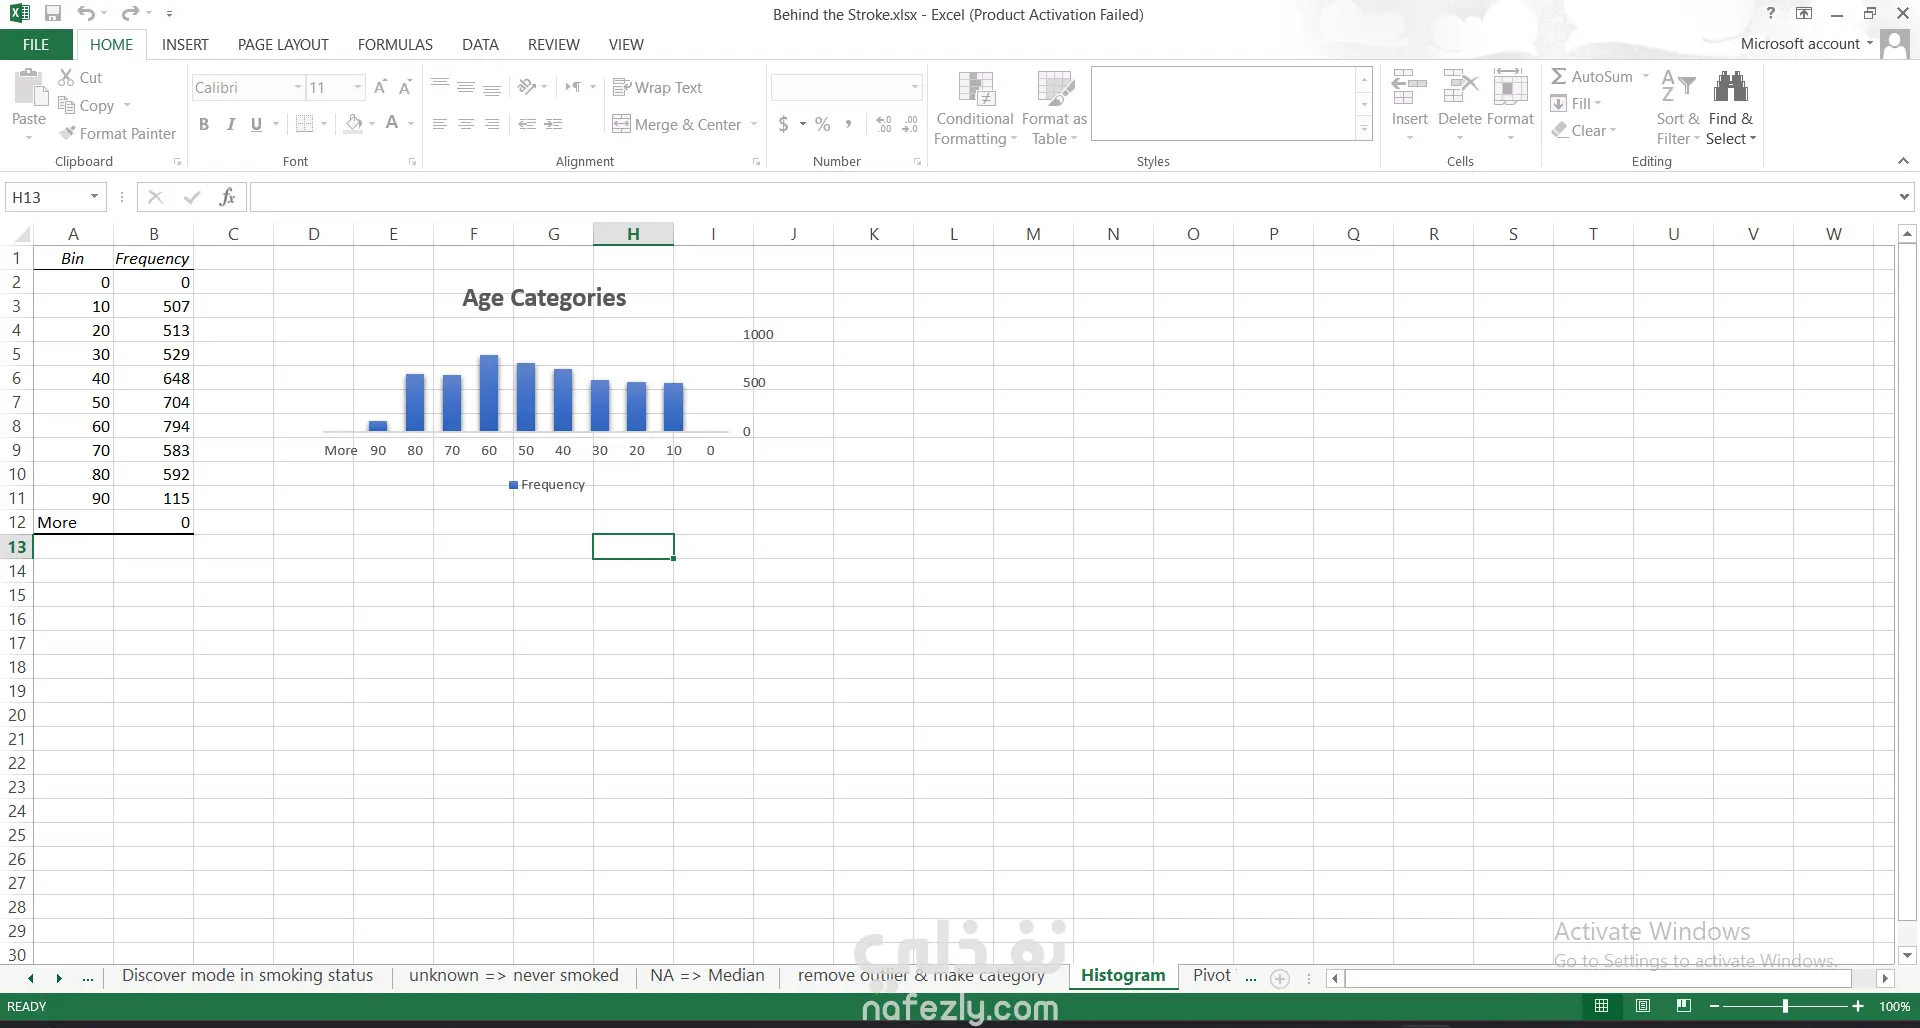Click the Undo arrow icon

tap(86, 14)
